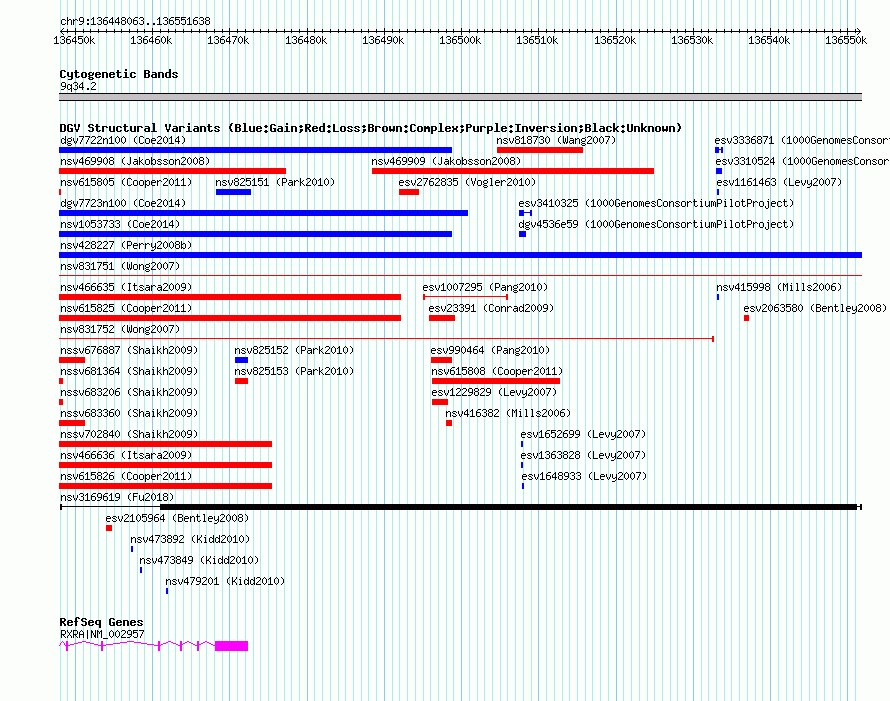Click the nsv428227 (Perry2008b) label

126,245
